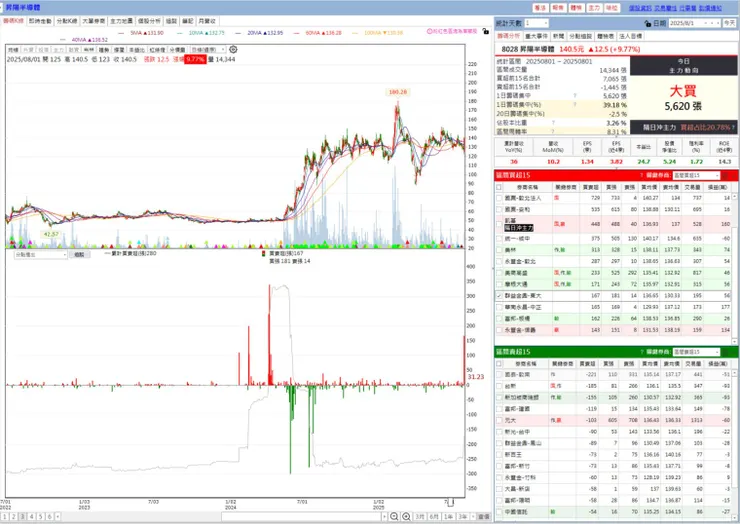Set chart range to 6月
Image resolution: width=740 pixels, height=524 pixels.
pos(434,516)
